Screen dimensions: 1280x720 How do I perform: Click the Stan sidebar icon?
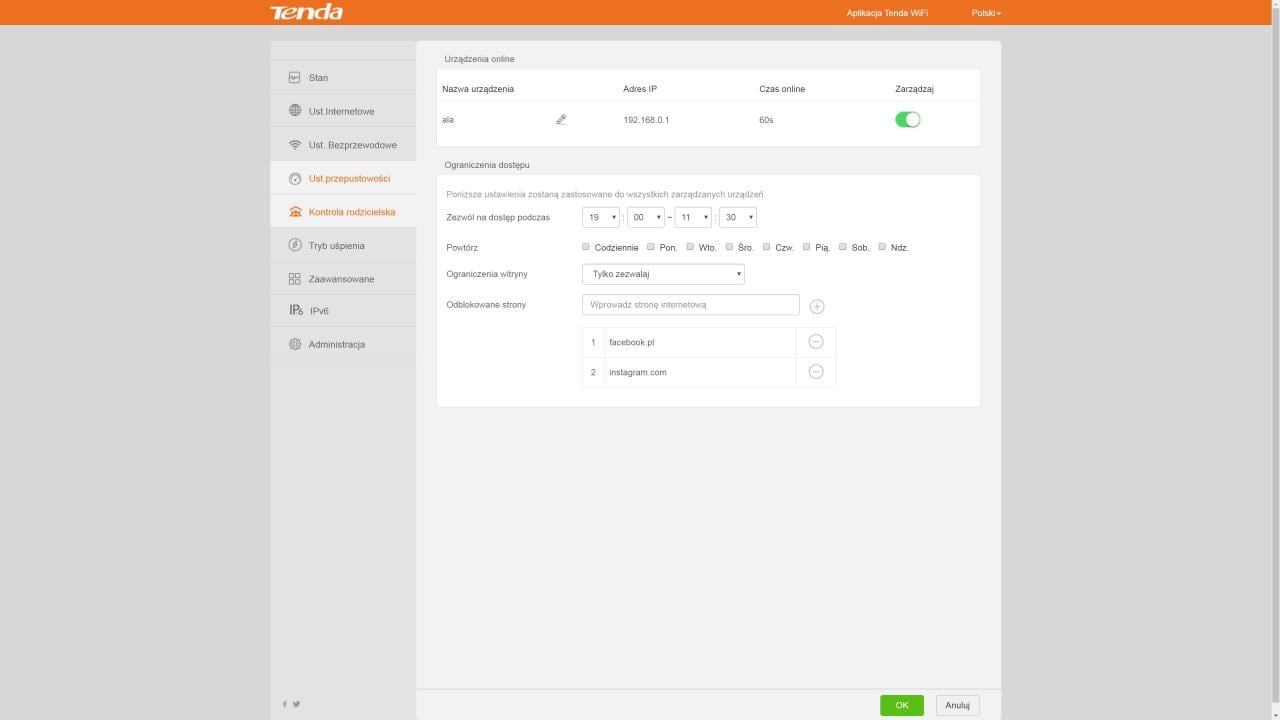tap(294, 78)
